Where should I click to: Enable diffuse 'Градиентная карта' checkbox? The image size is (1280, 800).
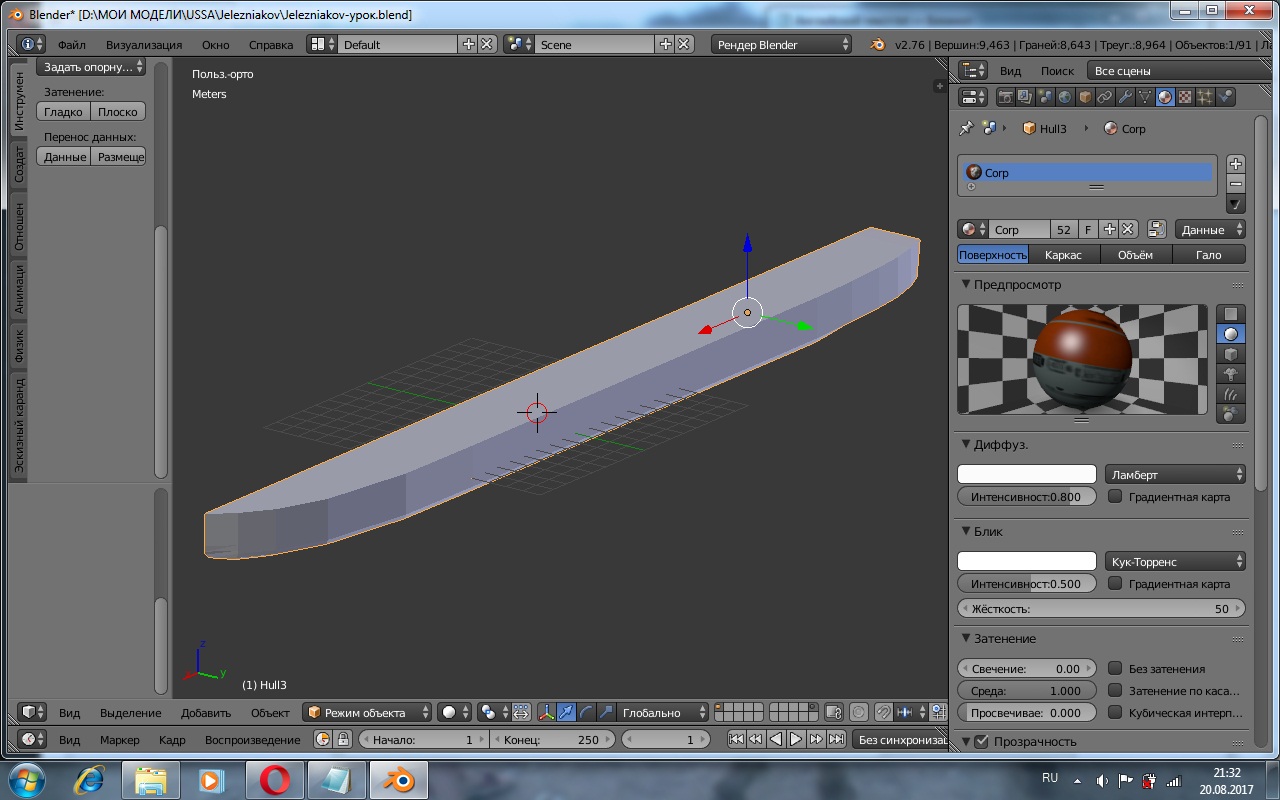point(1116,497)
